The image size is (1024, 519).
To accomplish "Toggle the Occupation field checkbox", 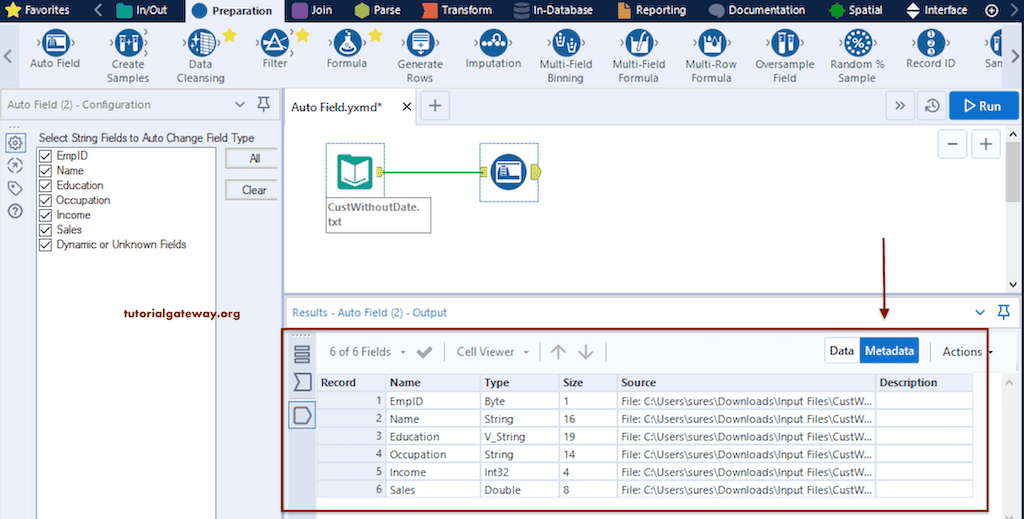I will point(44,200).
